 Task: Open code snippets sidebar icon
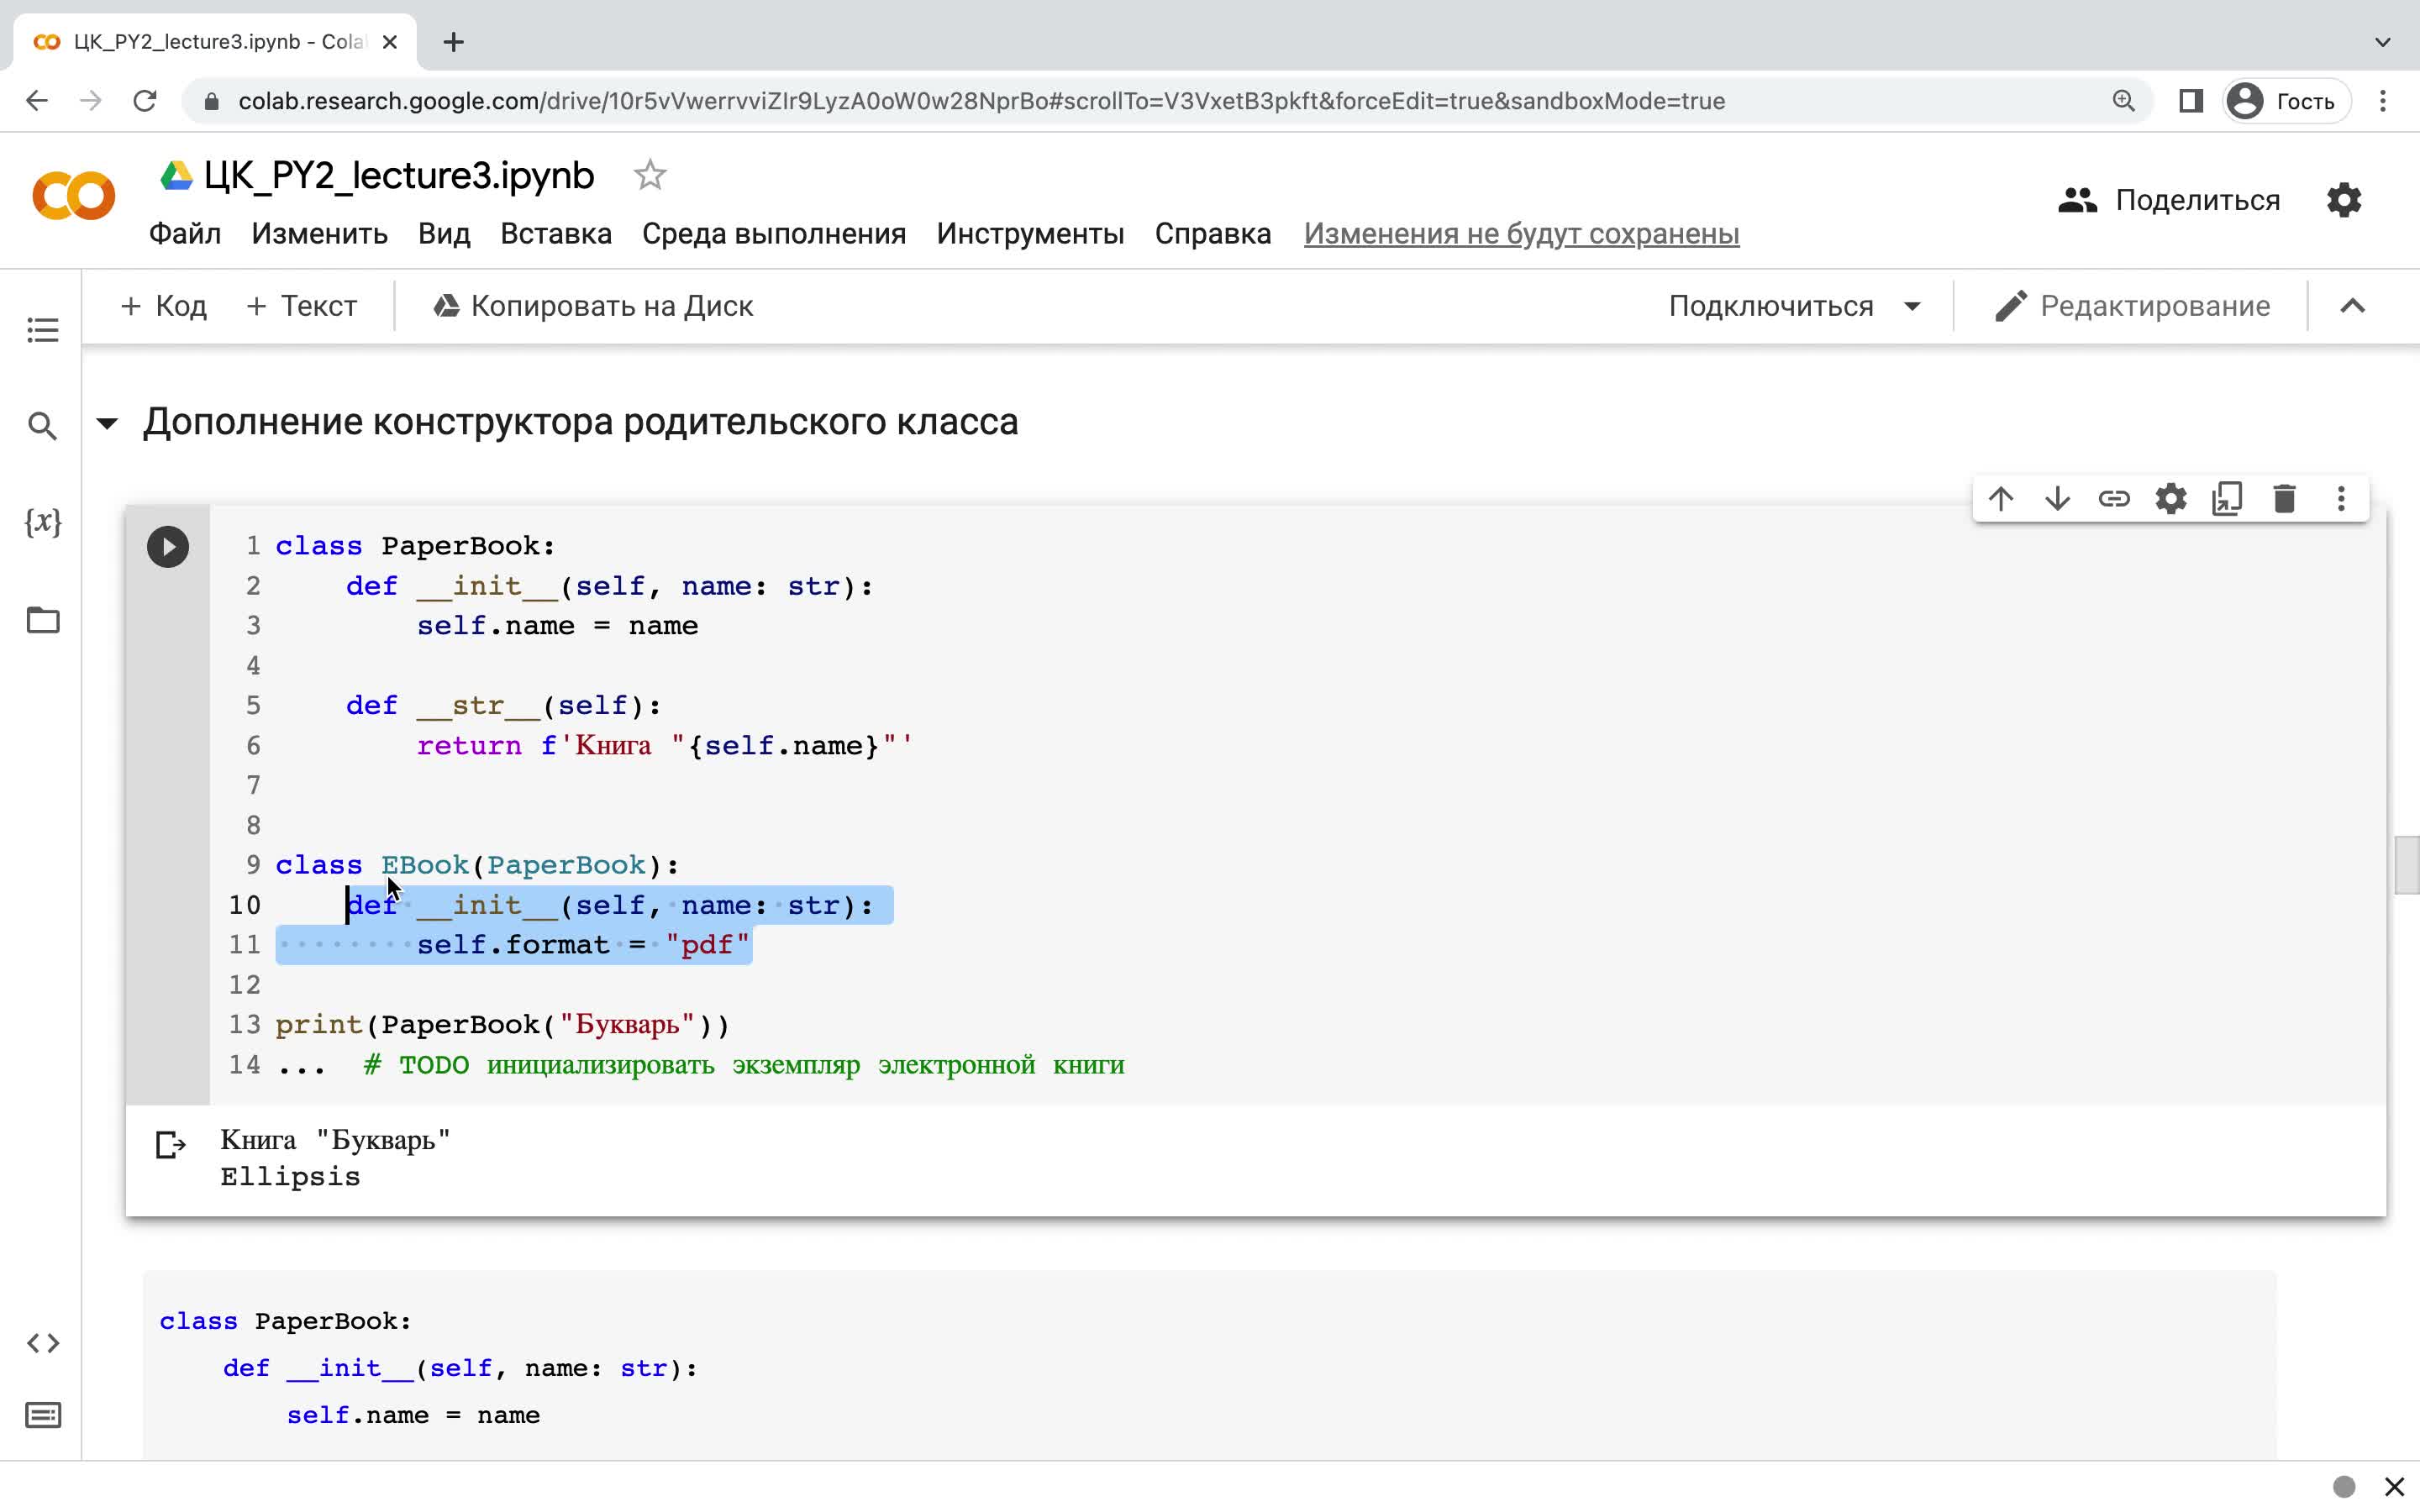[43, 1343]
